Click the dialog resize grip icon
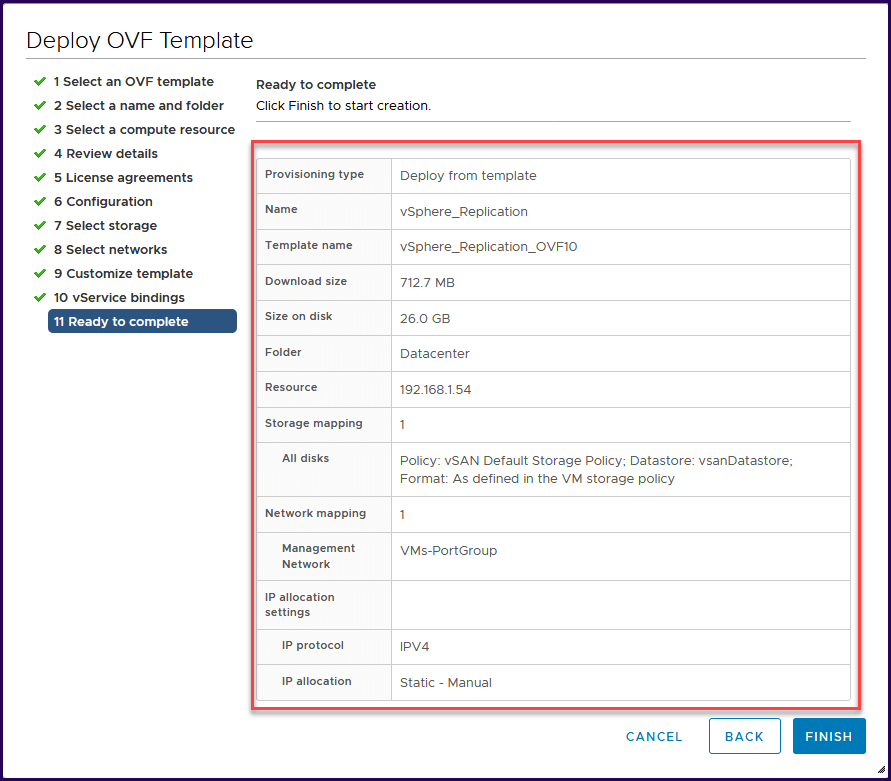The height and width of the screenshot is (781, 891). pos(881,770)
